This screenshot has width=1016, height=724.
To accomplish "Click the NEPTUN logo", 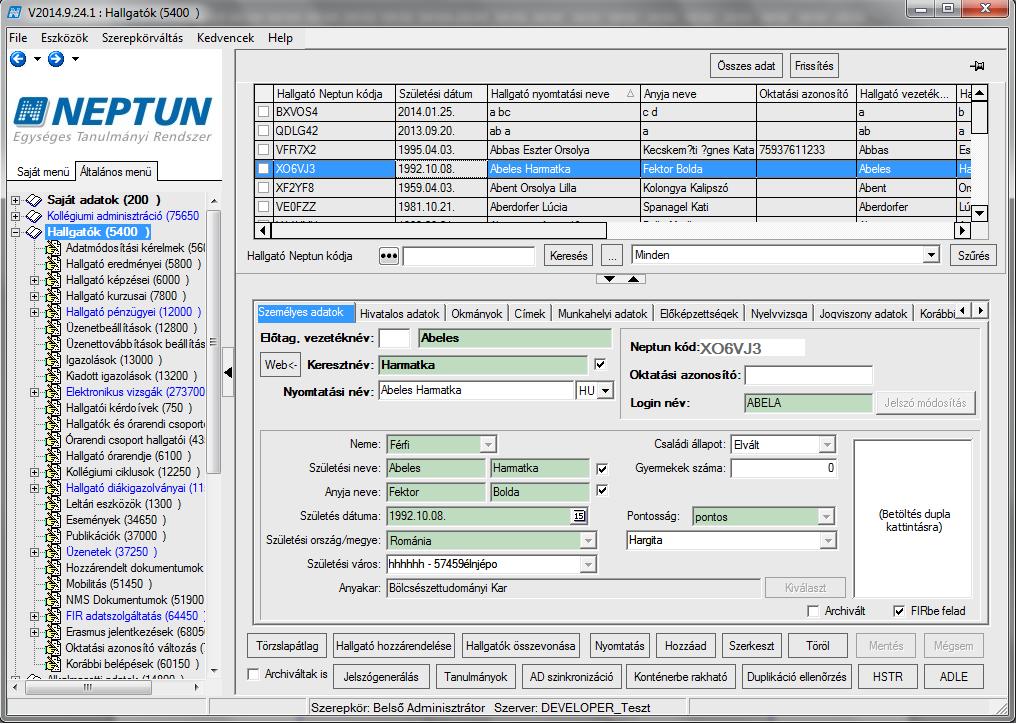I will pos(112,119).
